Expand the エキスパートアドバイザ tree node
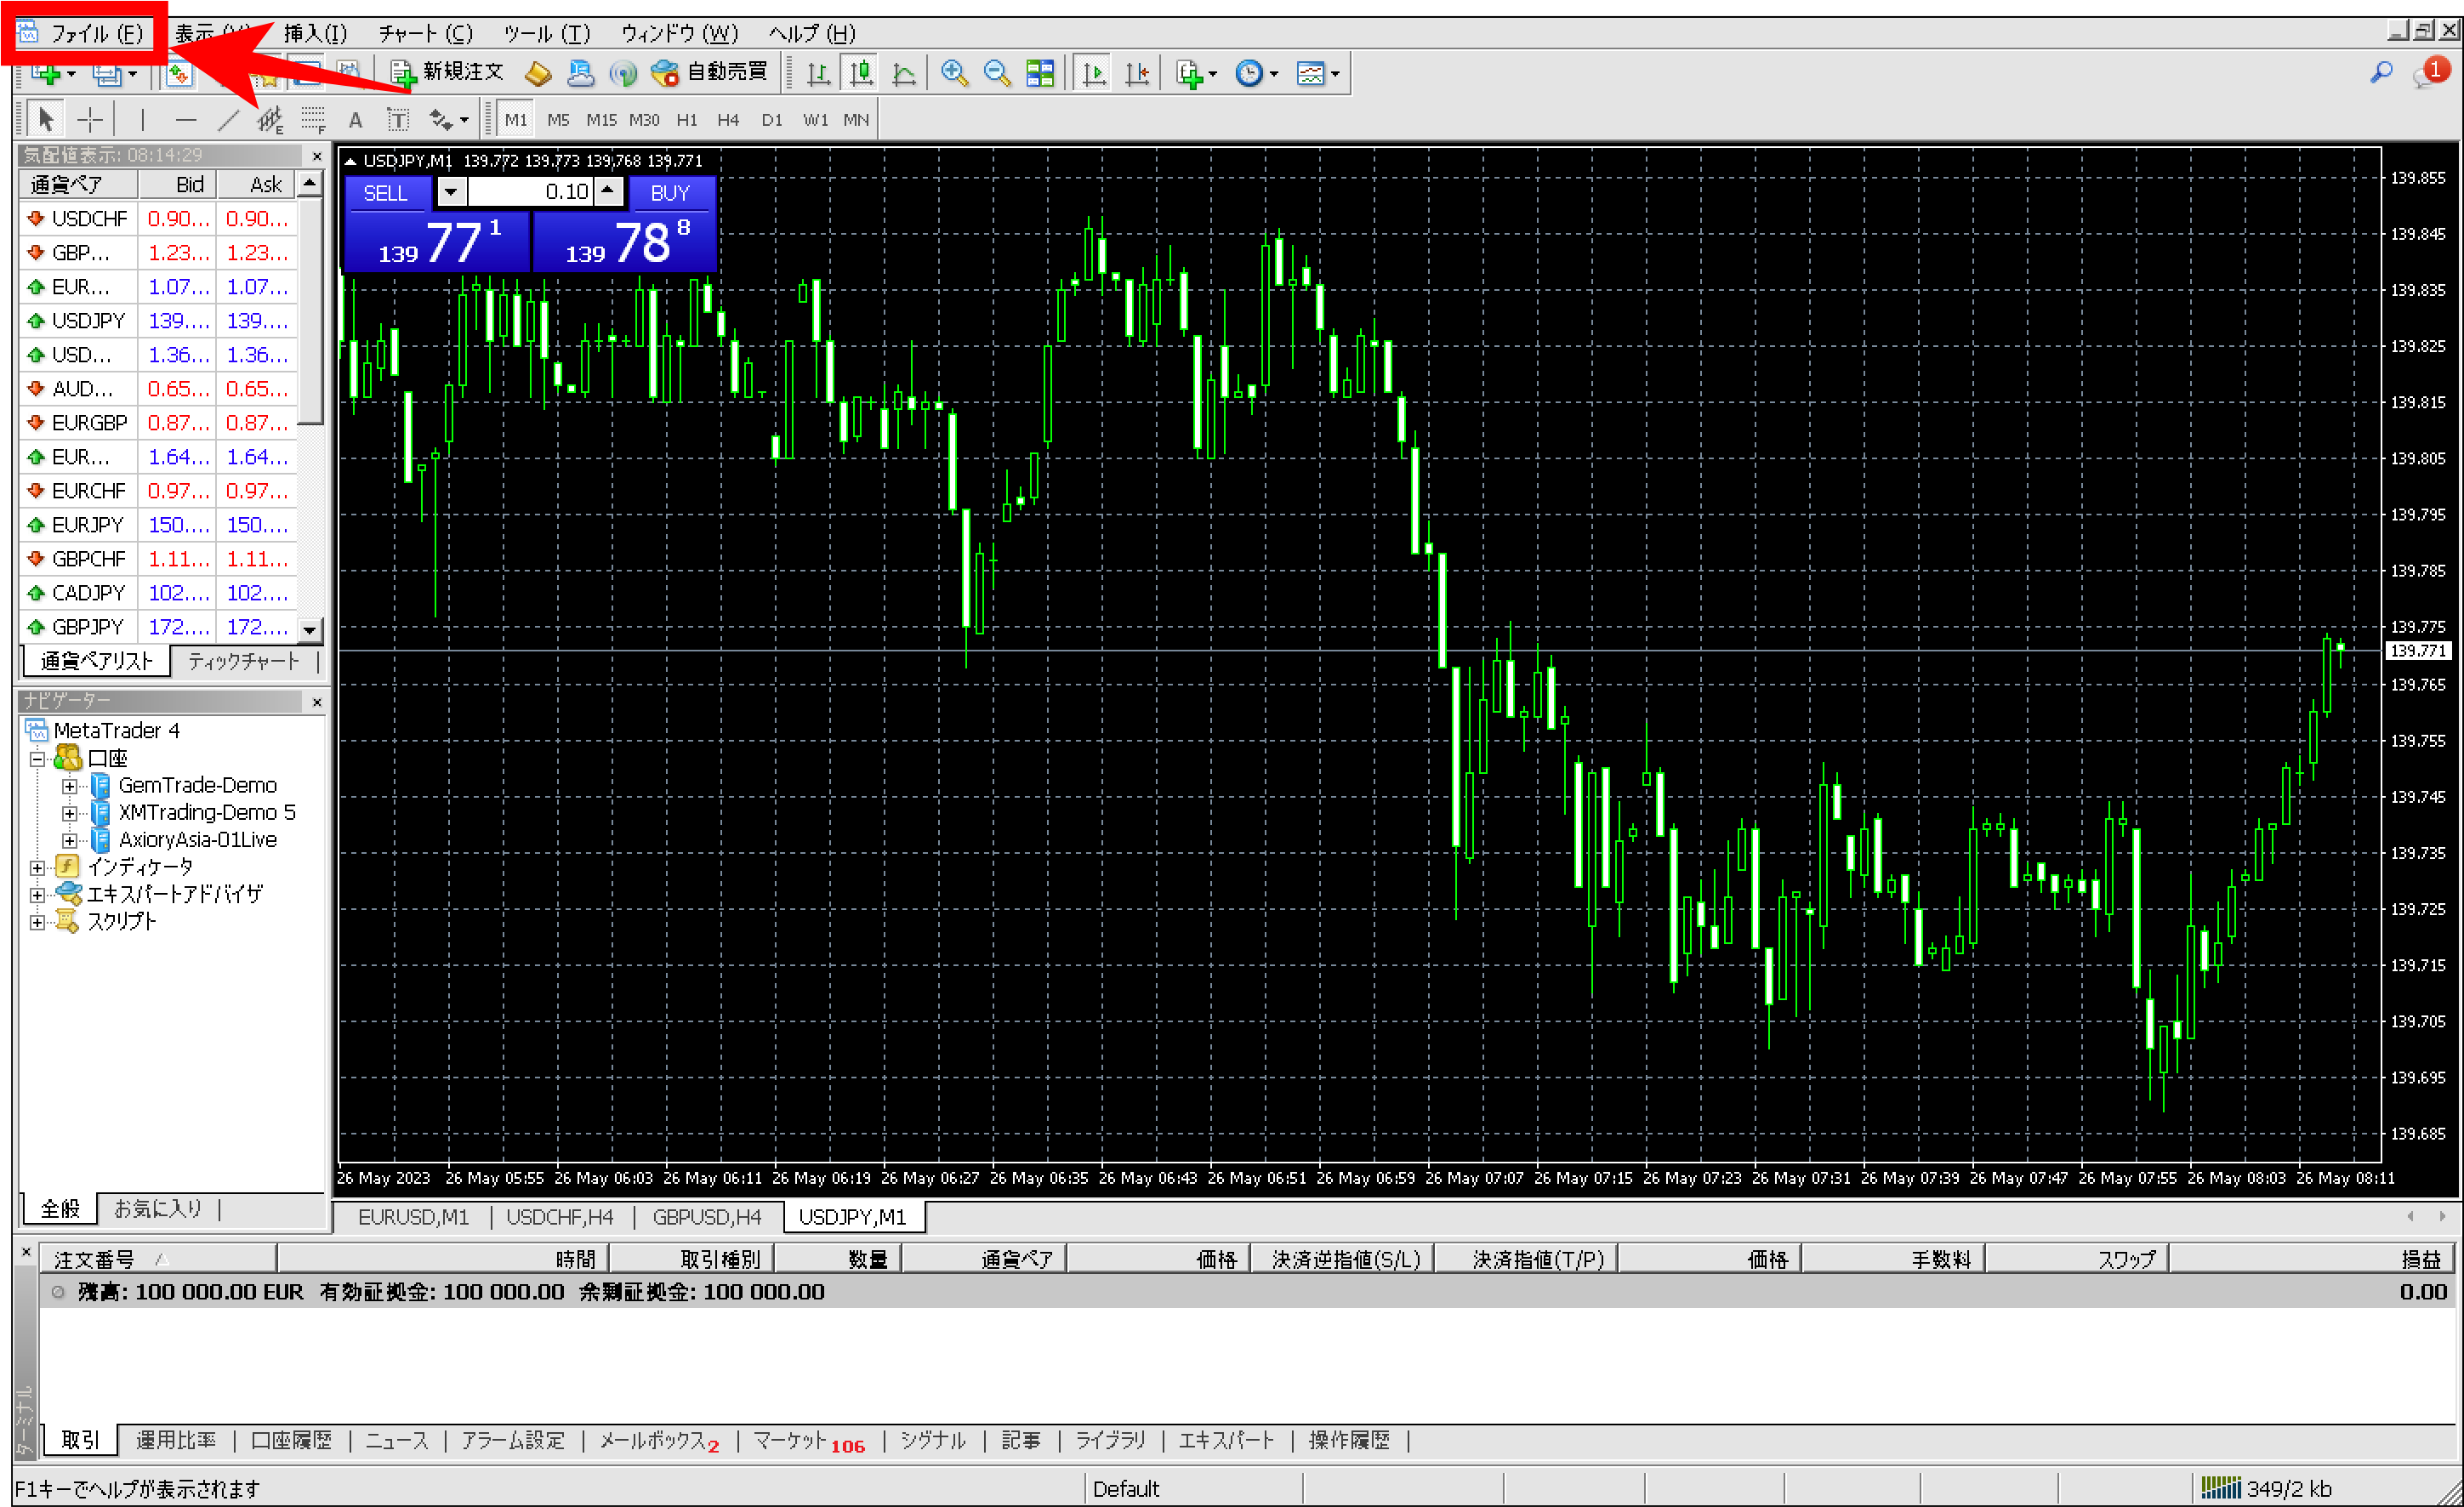 pos(36,894)
